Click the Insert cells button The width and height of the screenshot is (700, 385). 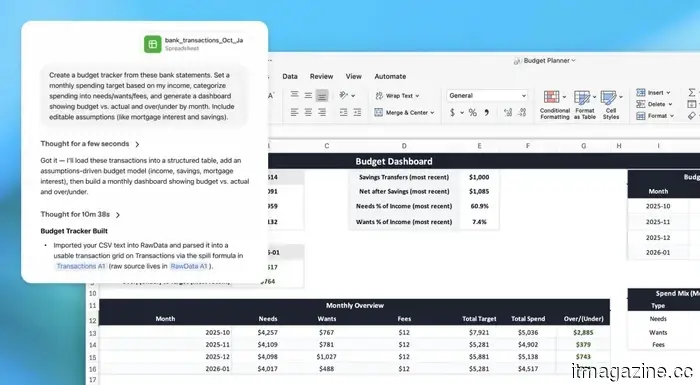653,92
